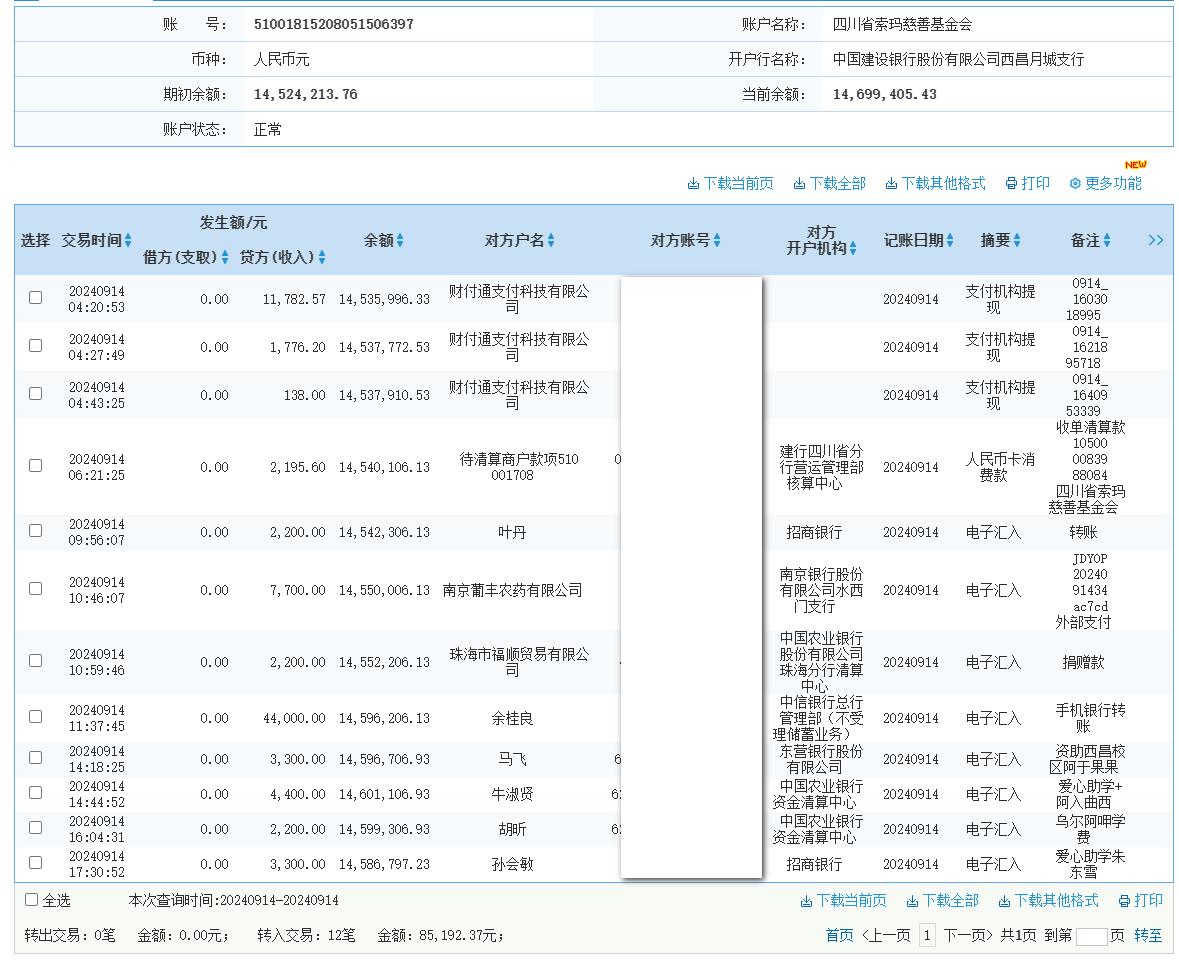This screenshot has width=1179, height=961.
Task: Select the 胡昕 transaction checkbox
Action: pyautogui.click(x=35, y=828)
